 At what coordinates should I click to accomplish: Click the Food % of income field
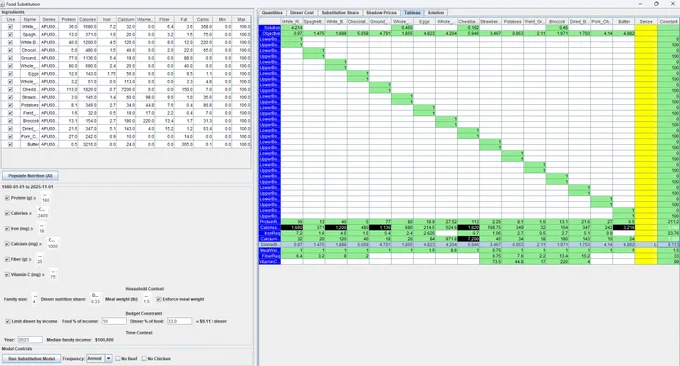point(114,321)
